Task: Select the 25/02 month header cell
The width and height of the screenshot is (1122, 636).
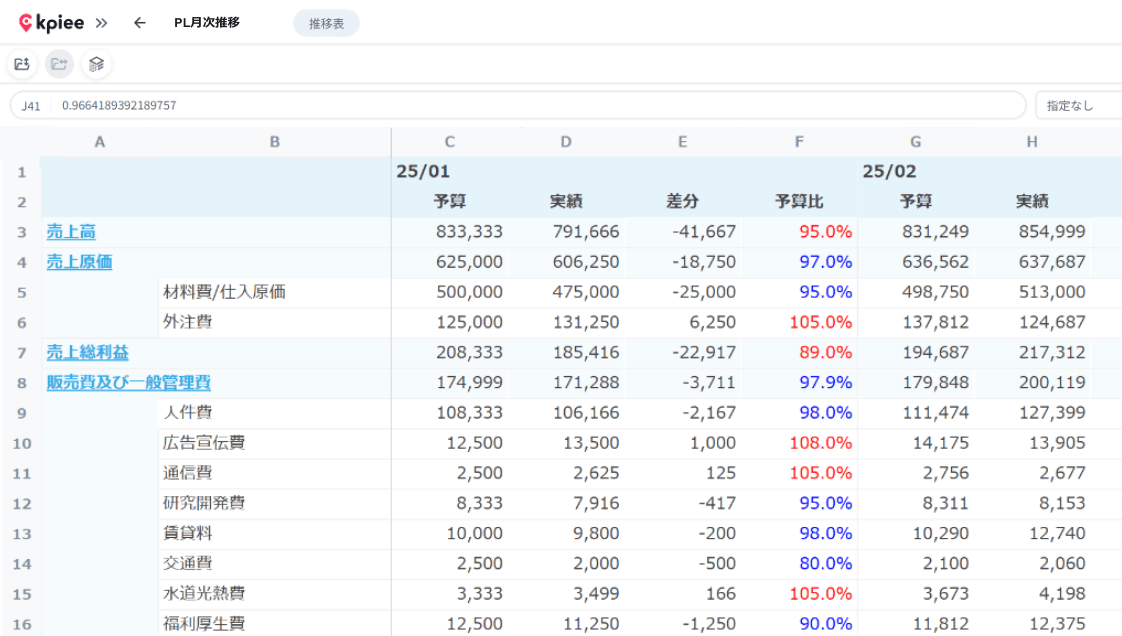Action: pos(889,172)
